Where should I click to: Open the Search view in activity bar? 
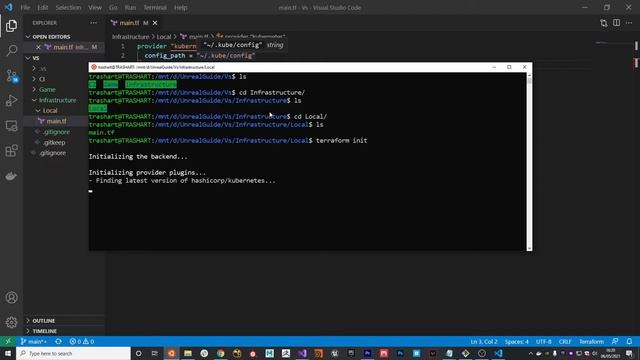coord(11,51)
